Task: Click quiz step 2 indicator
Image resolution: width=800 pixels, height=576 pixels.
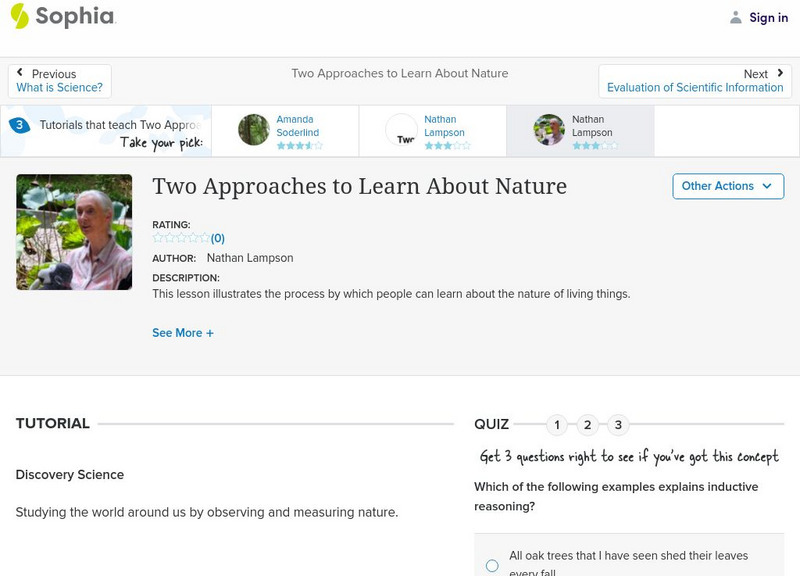Action: (x=588, y=424)
